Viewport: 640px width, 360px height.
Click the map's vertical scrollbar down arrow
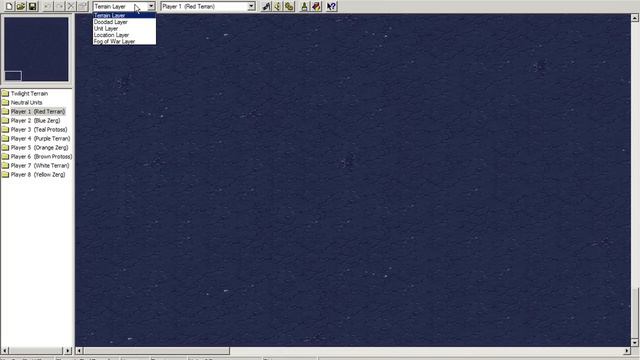point(635,342)
